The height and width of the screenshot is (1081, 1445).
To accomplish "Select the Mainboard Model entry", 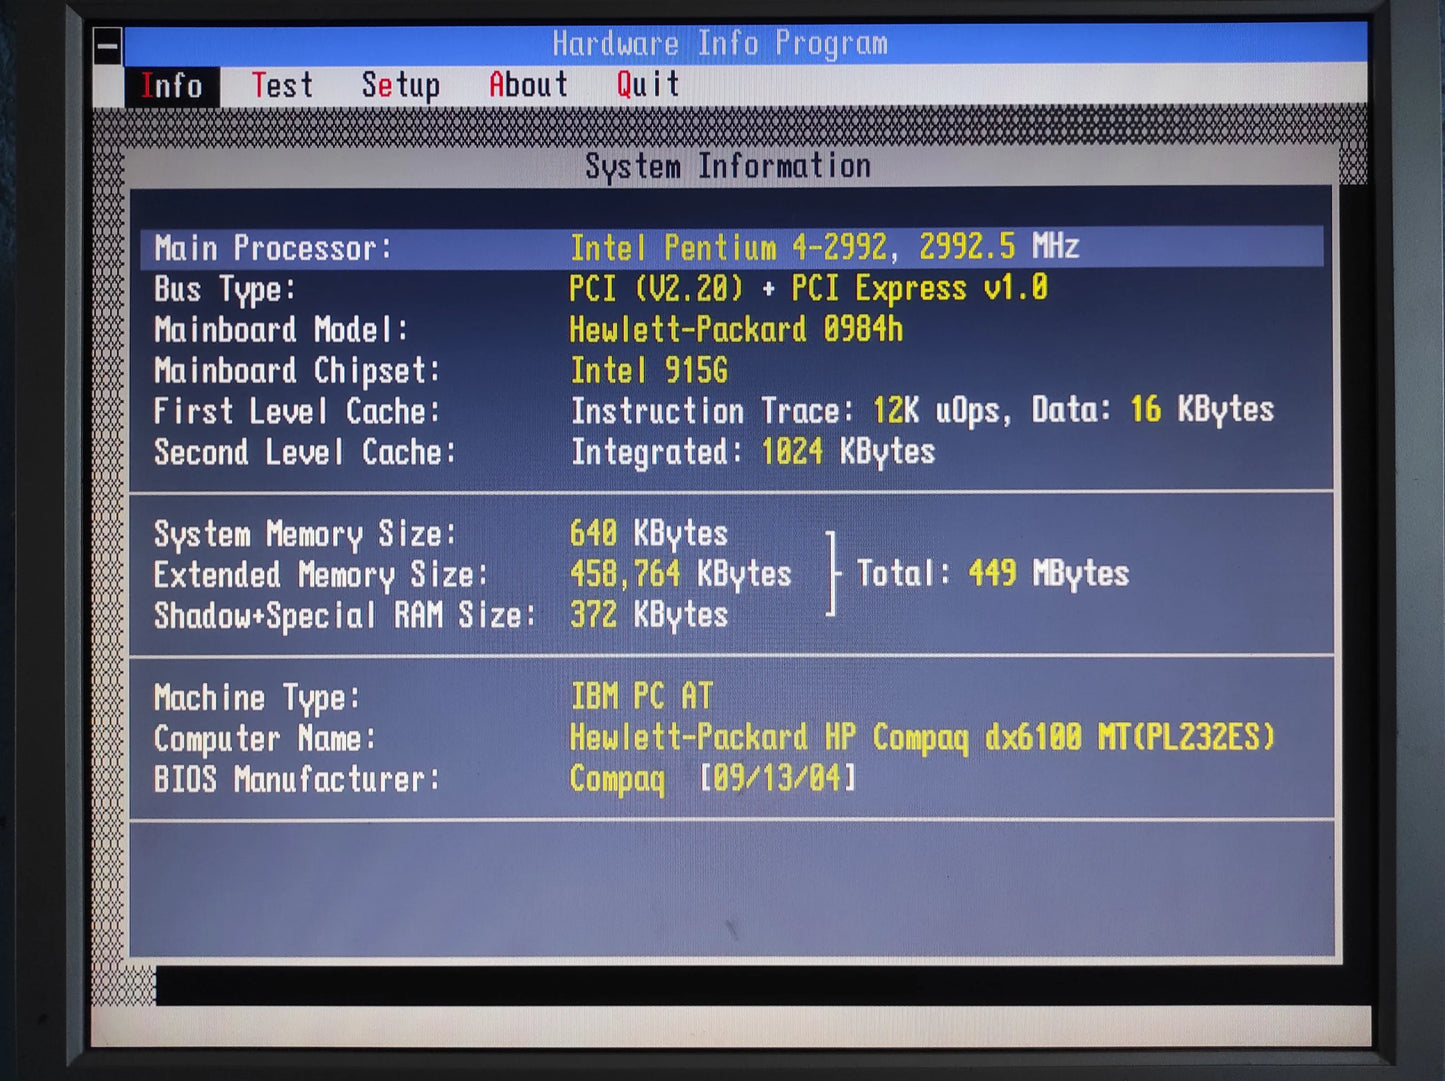I will pyautogui.click(x=732, y=329).
